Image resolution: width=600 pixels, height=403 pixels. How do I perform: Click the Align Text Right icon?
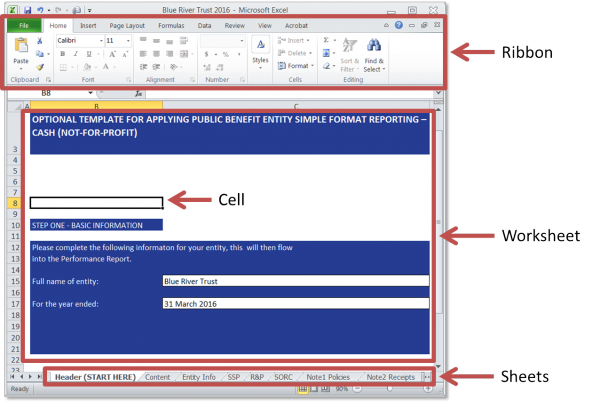[170, 54]
